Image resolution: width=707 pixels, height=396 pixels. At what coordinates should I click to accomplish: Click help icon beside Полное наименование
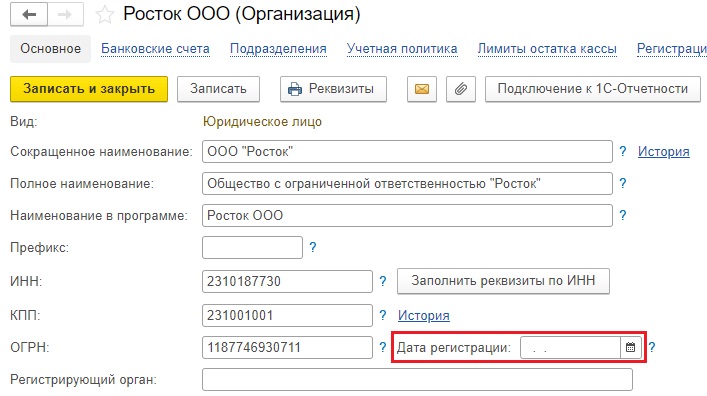(623, 183)
